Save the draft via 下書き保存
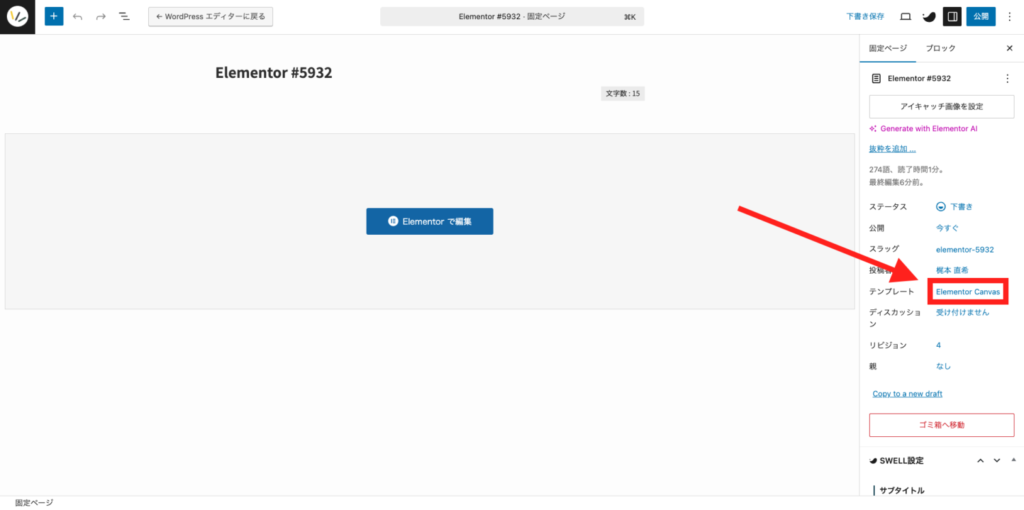Screen dimensions: 1024x510 click(865, 17)
